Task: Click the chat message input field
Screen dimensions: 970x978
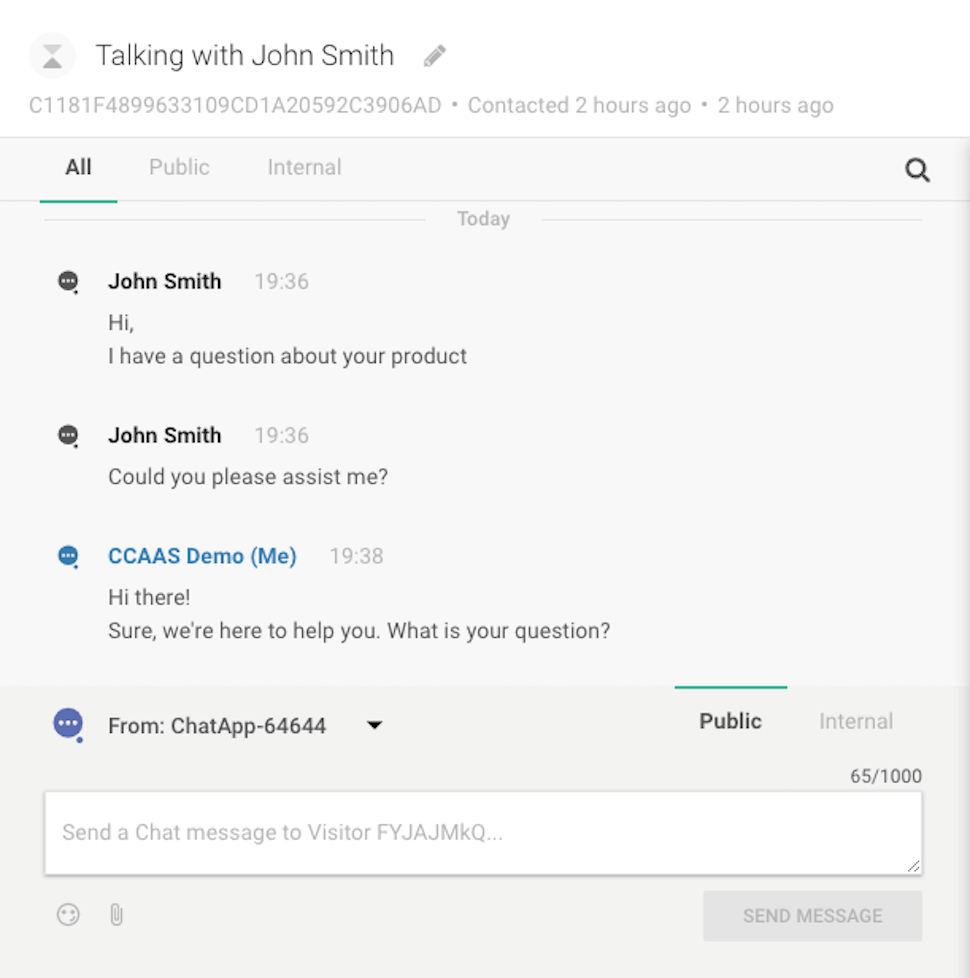Action: (x=482, y=833)
